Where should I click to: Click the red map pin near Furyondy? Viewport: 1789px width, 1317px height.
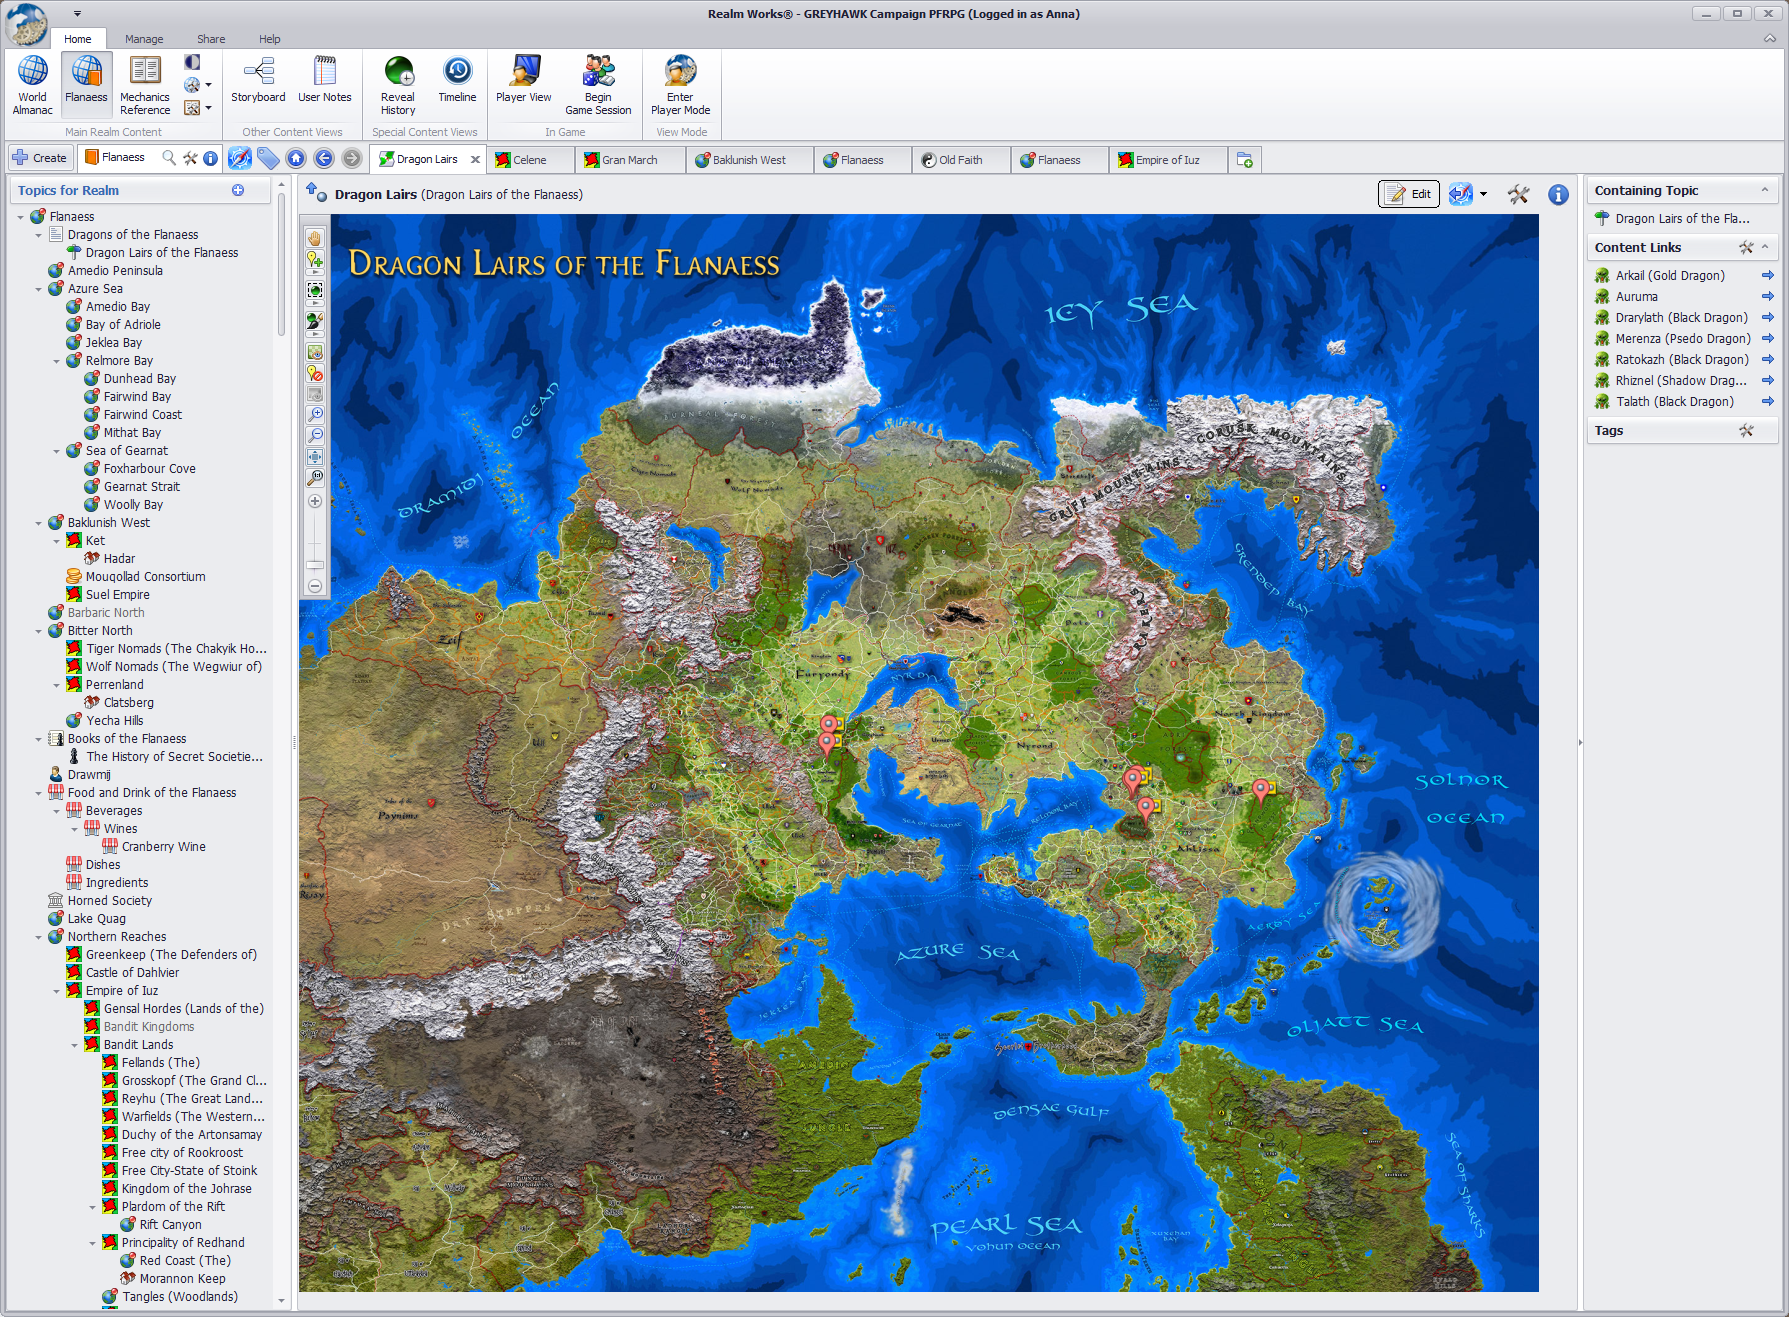828,726
